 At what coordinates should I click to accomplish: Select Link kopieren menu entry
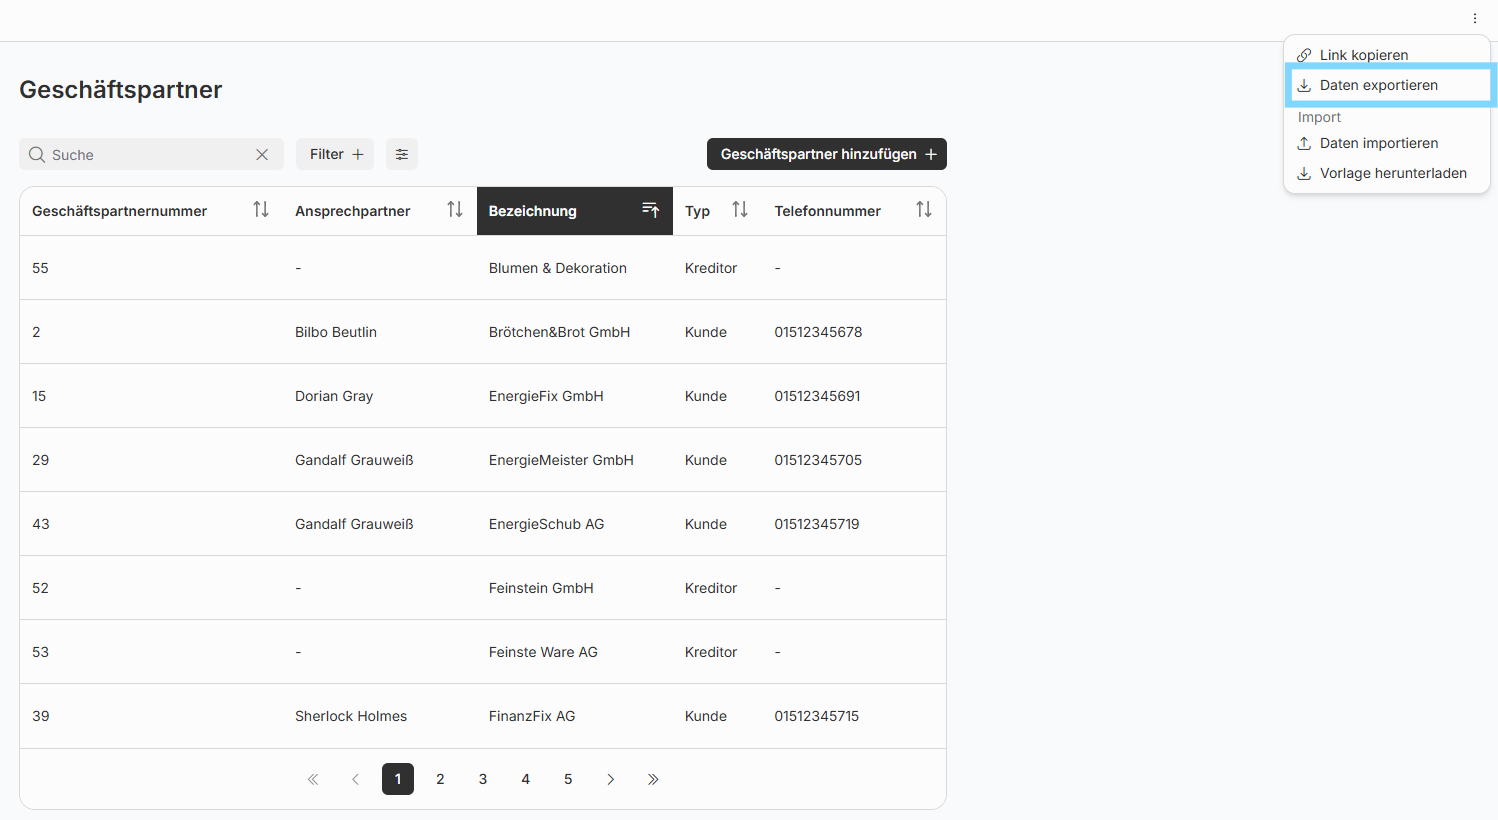pos(1363,55)
